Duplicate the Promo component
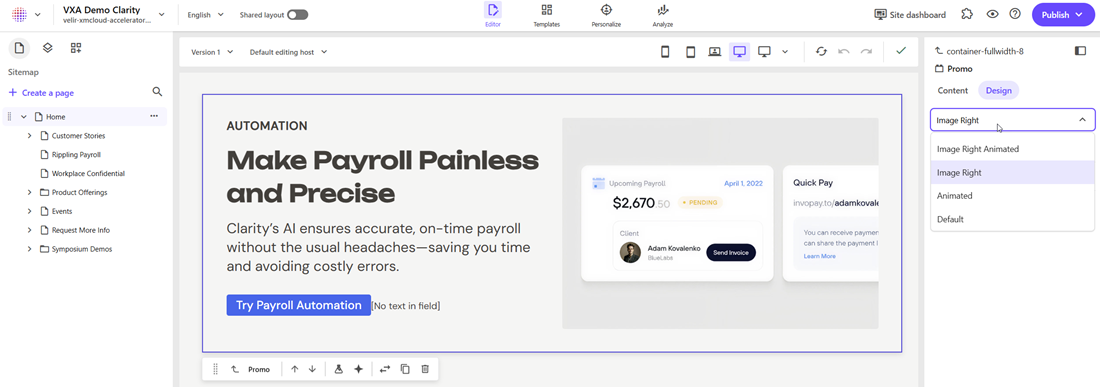Image resolution: width=1100 pixels, height=387 pixels. point(405,369)
